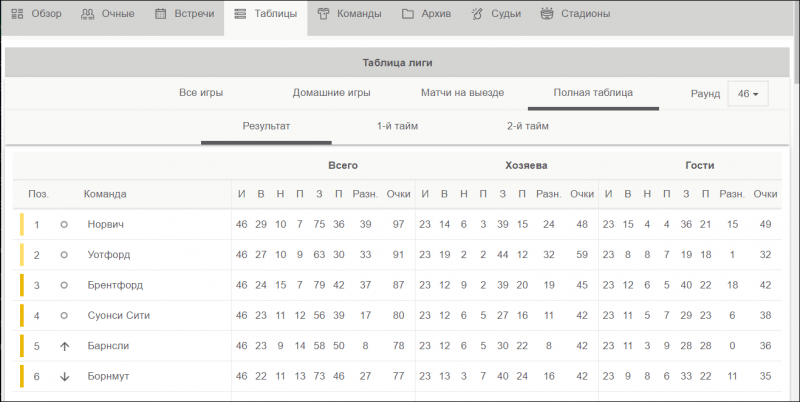Screen dimensions: 800x402
Task: Click the Обзор overview icon
Action: click(17, 14)
